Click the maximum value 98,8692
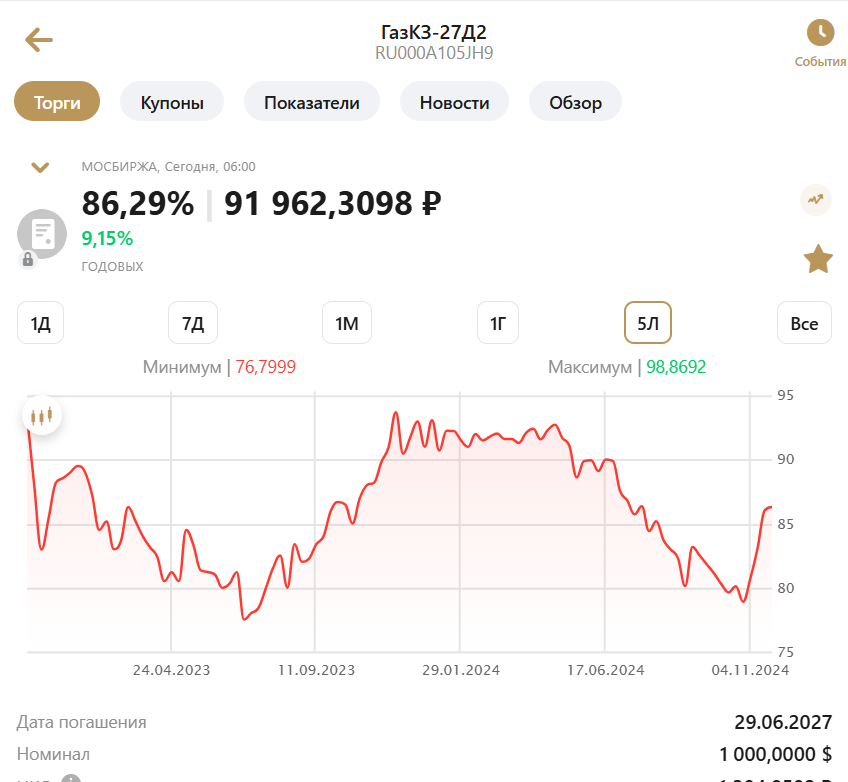 pos(676,367)
